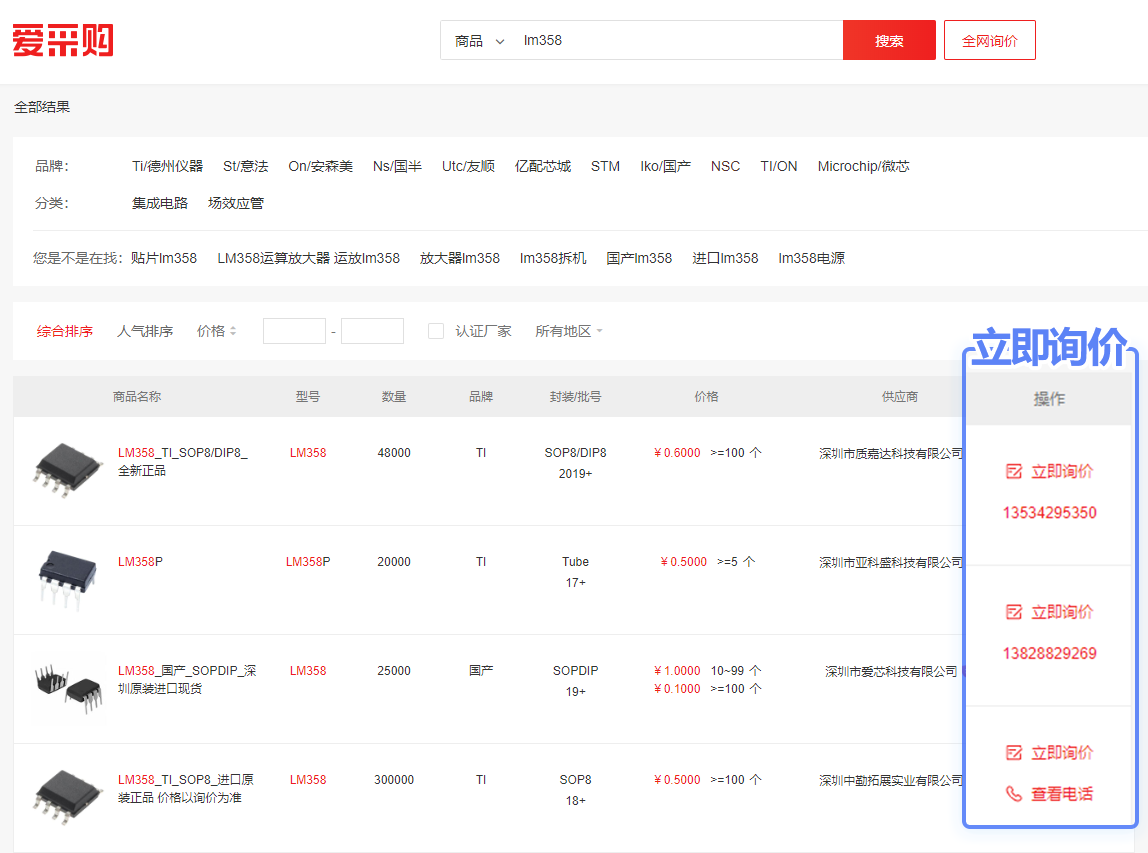Image resolution: width=1148 pixels, height=853 pixels.
Task: Click the 爱采购 logo
Action: pyautogui.click(x=63, y=40)
